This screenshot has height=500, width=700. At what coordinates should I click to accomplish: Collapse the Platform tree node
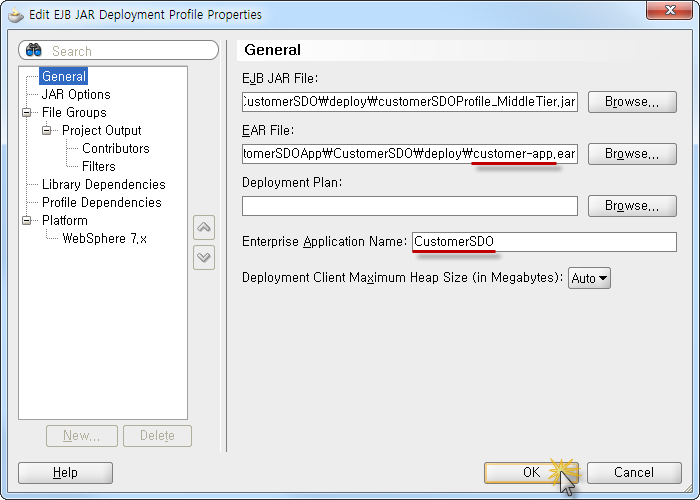click(27, 221)
